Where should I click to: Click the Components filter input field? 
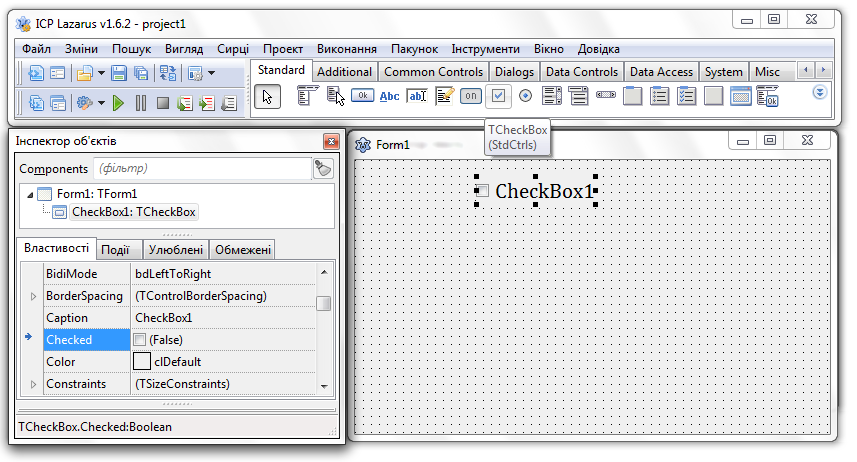(200, 169)
